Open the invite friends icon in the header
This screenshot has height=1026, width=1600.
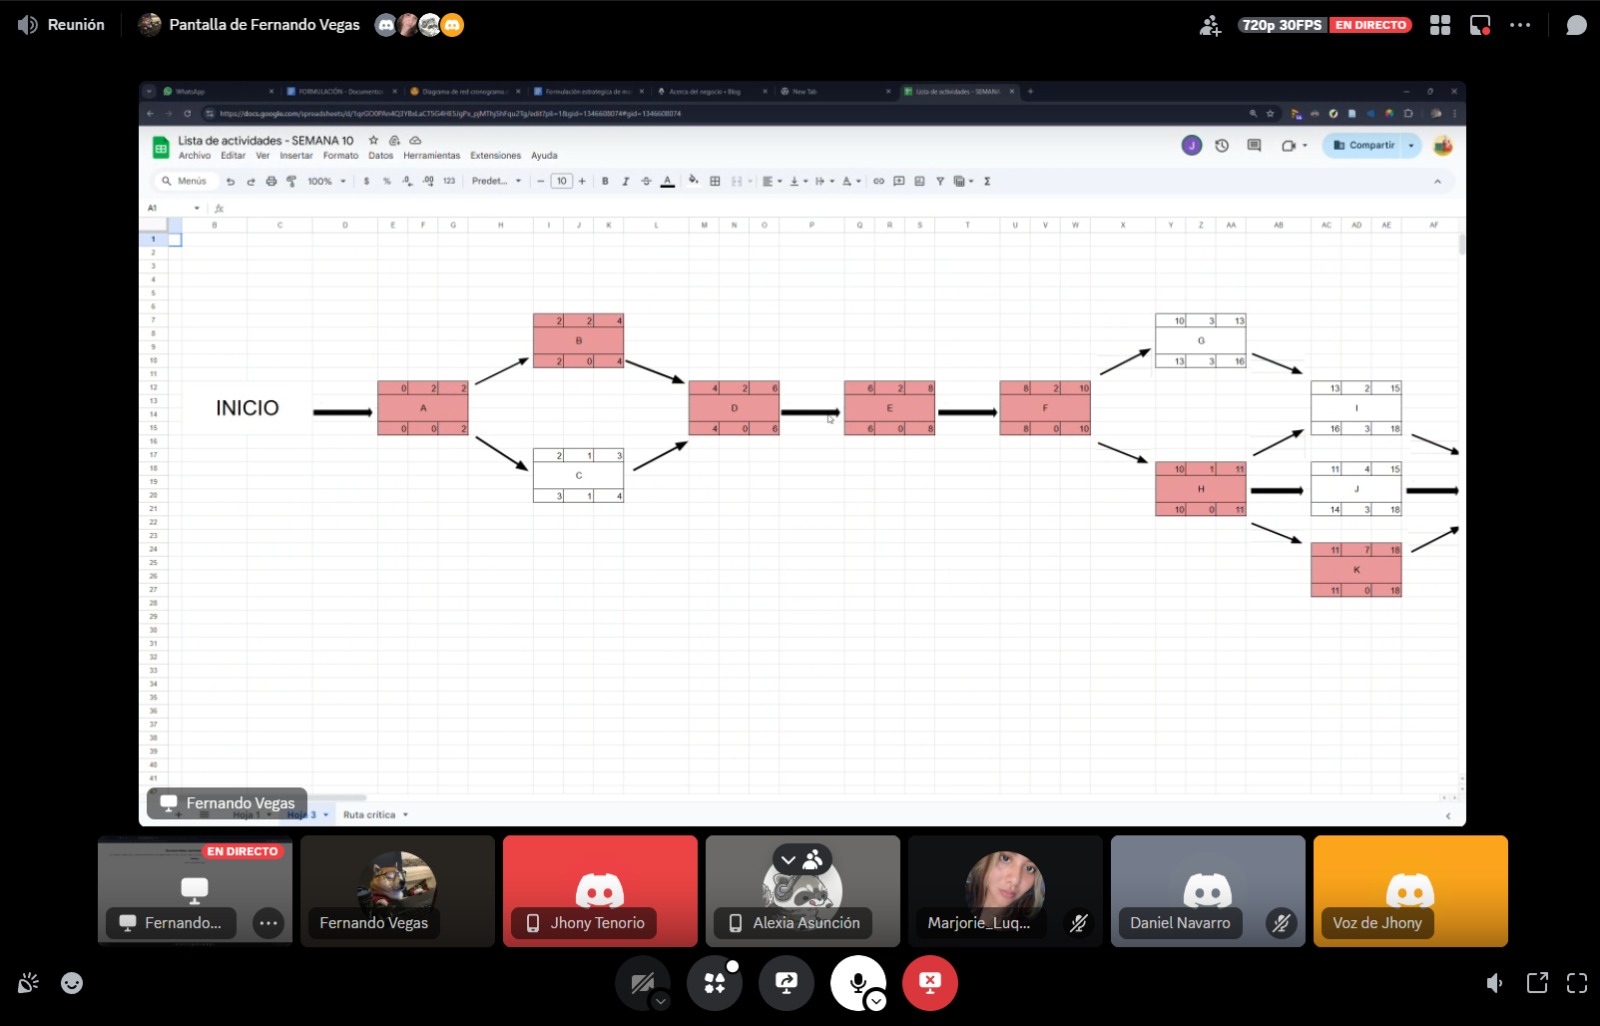1210,25
